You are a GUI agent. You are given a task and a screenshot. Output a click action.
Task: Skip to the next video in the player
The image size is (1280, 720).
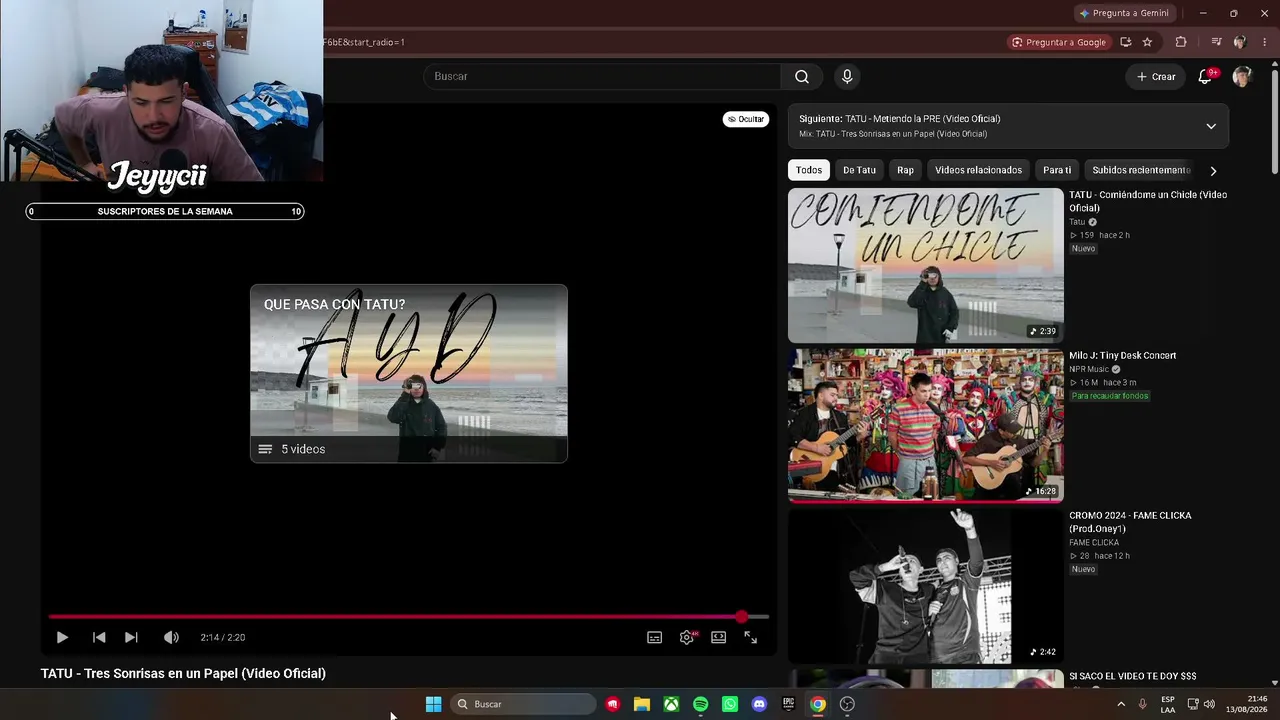(131, 637)
